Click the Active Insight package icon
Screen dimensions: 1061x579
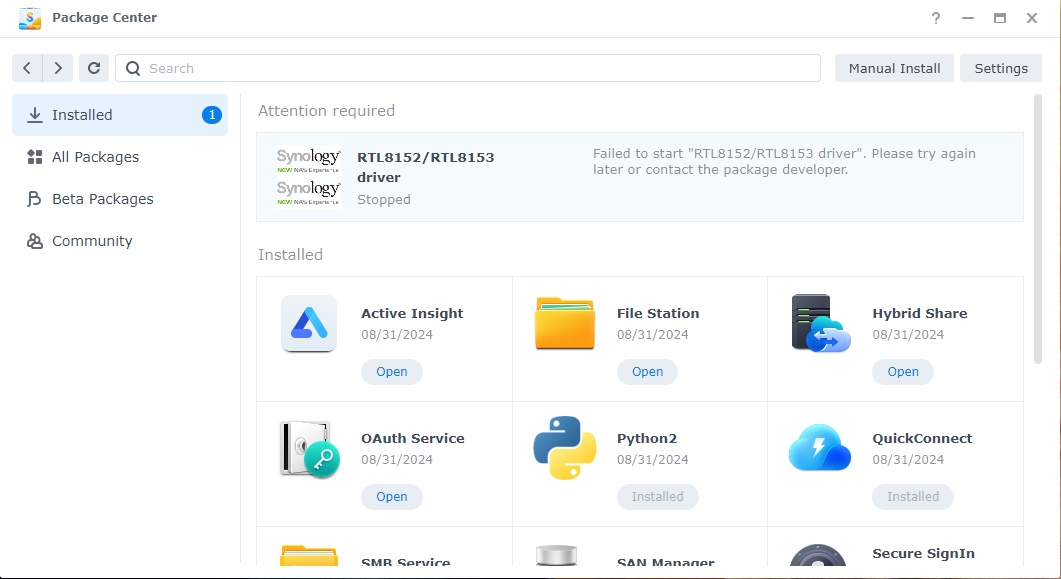(309, 323)
